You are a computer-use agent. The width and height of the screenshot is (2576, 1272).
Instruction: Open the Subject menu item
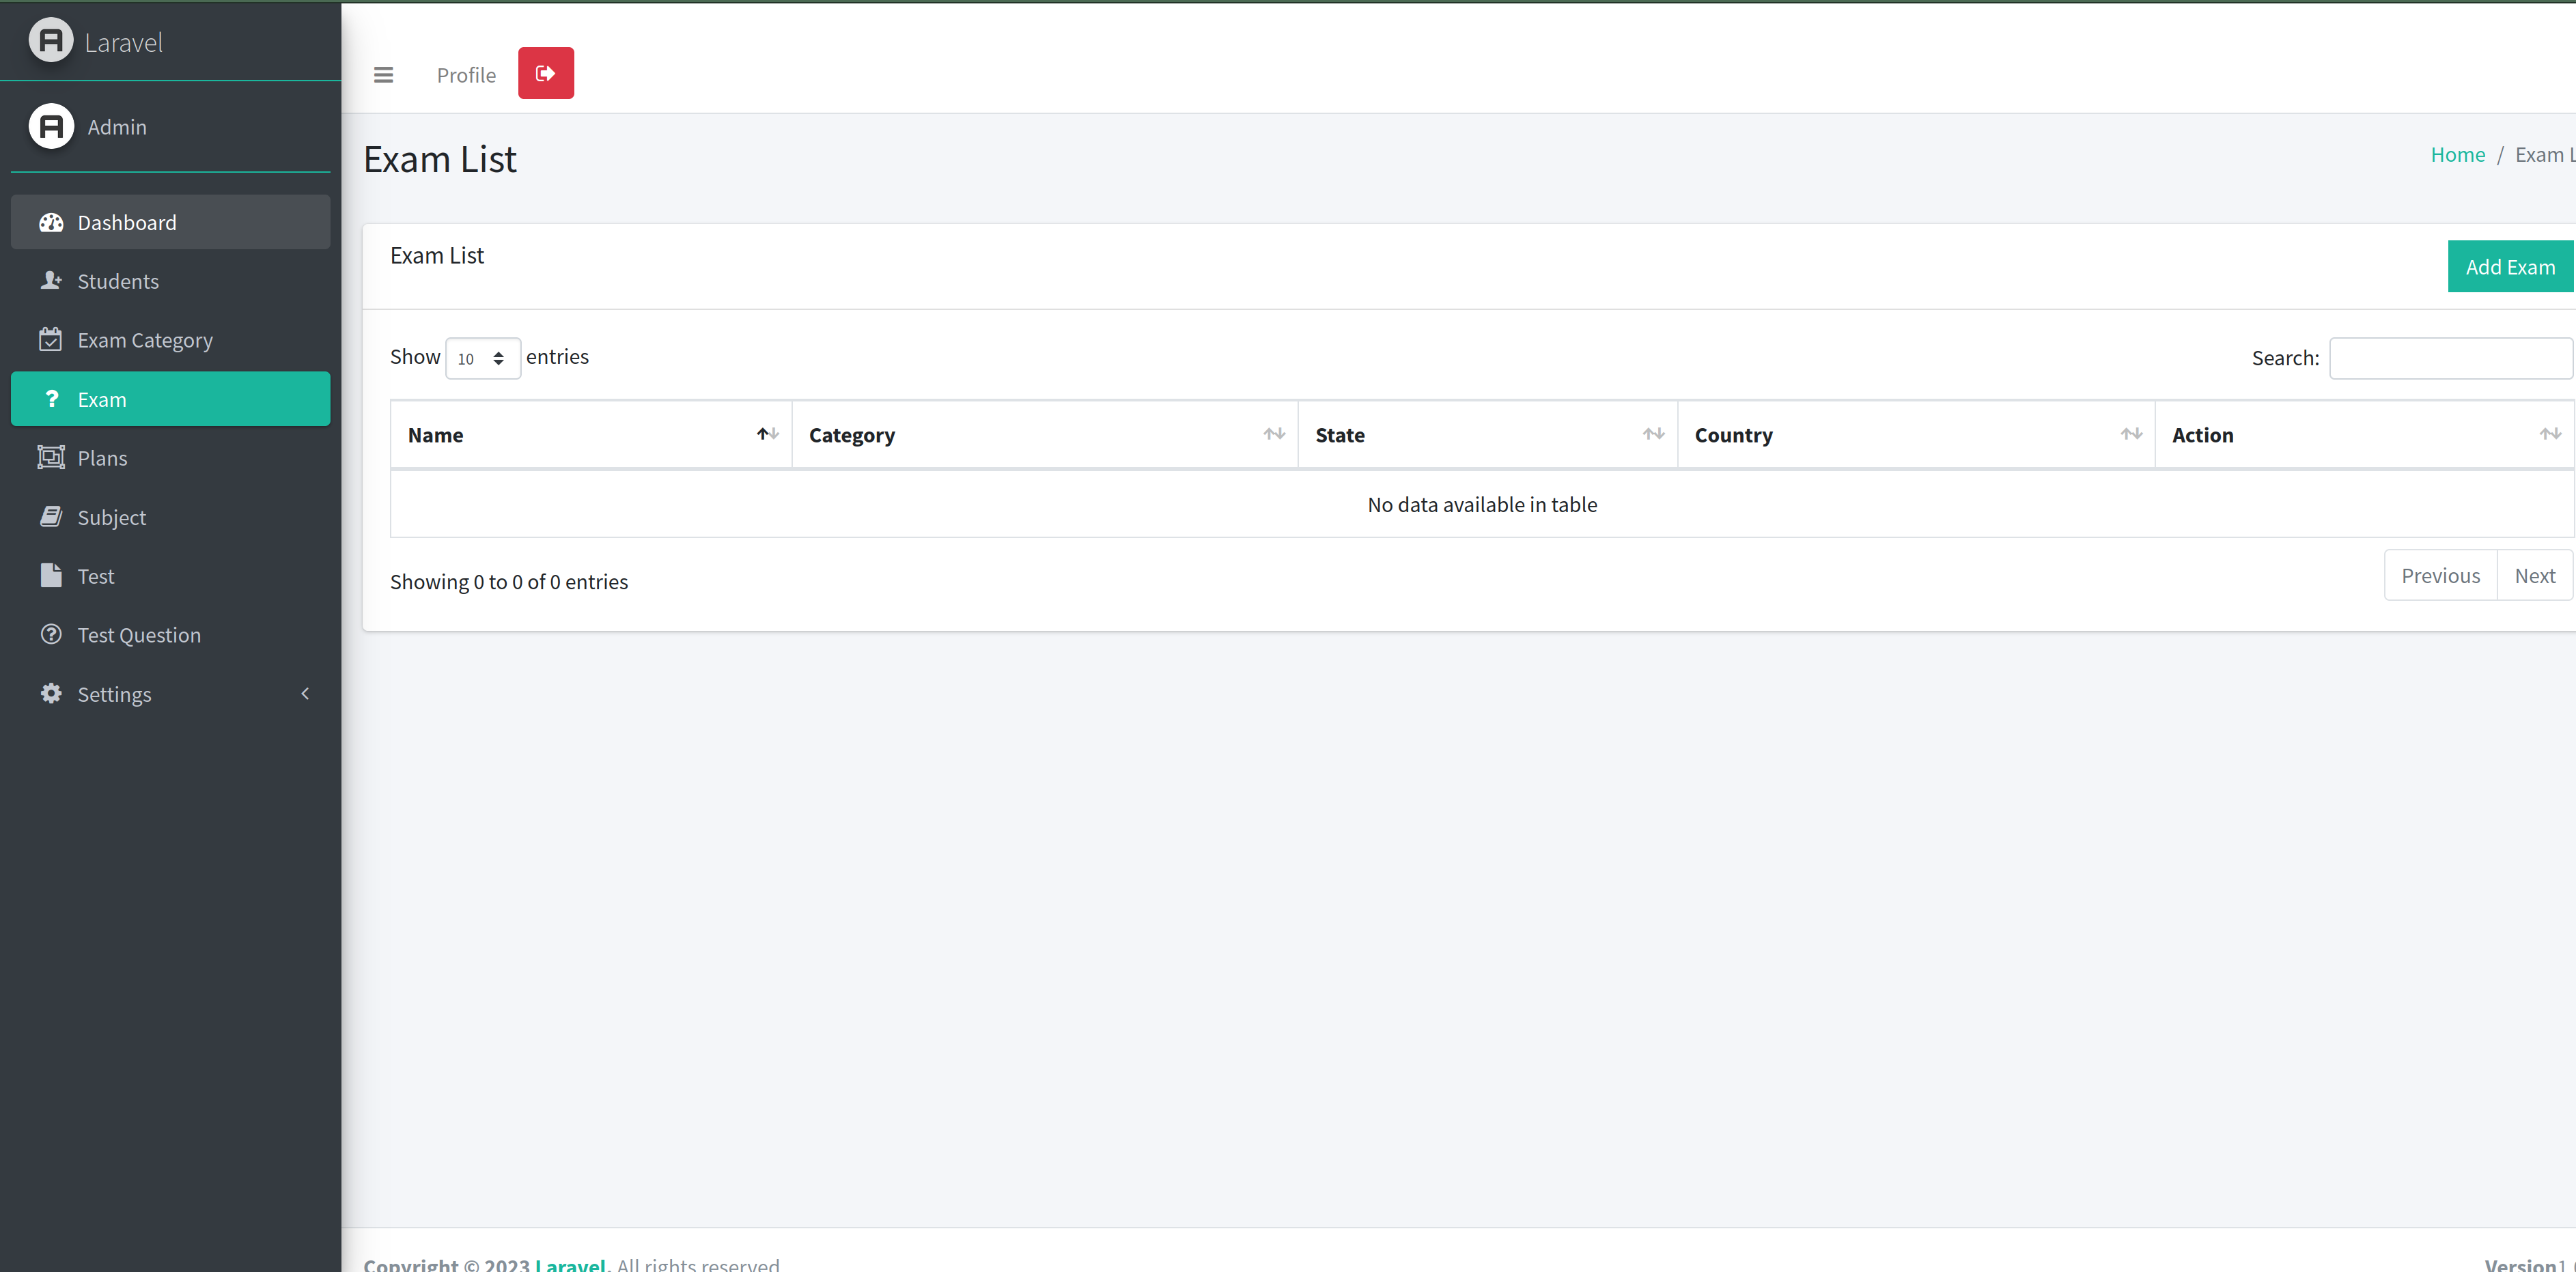[x=170, y=517]
